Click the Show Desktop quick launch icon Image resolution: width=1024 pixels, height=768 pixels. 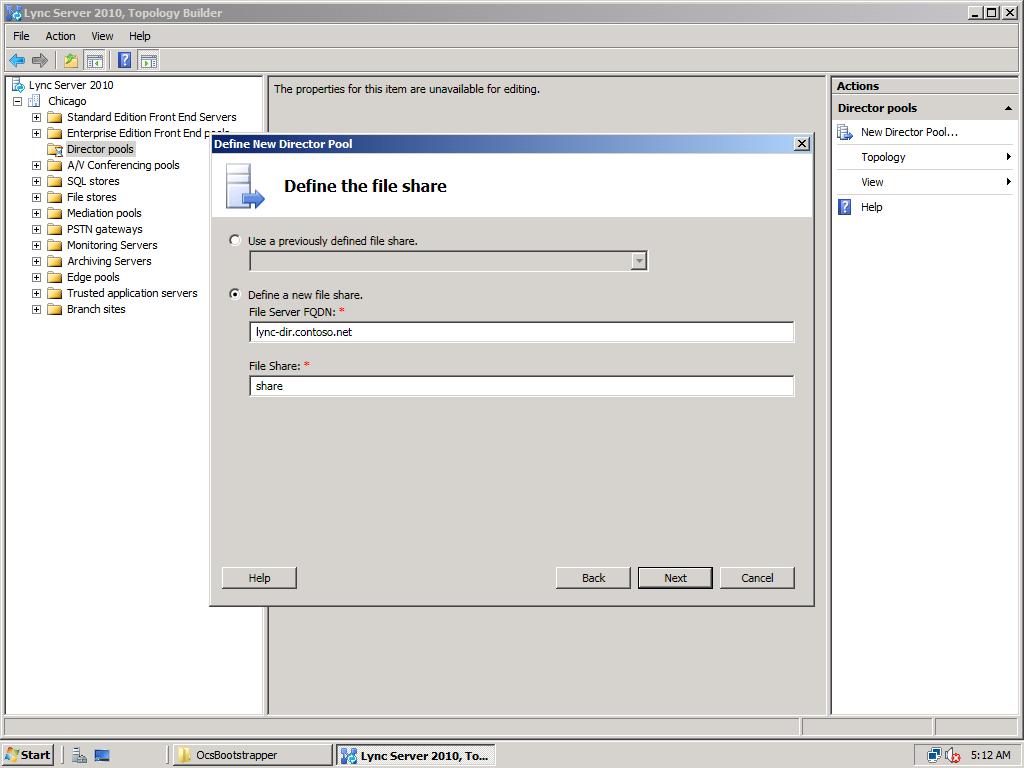click(x=102, y=756)
